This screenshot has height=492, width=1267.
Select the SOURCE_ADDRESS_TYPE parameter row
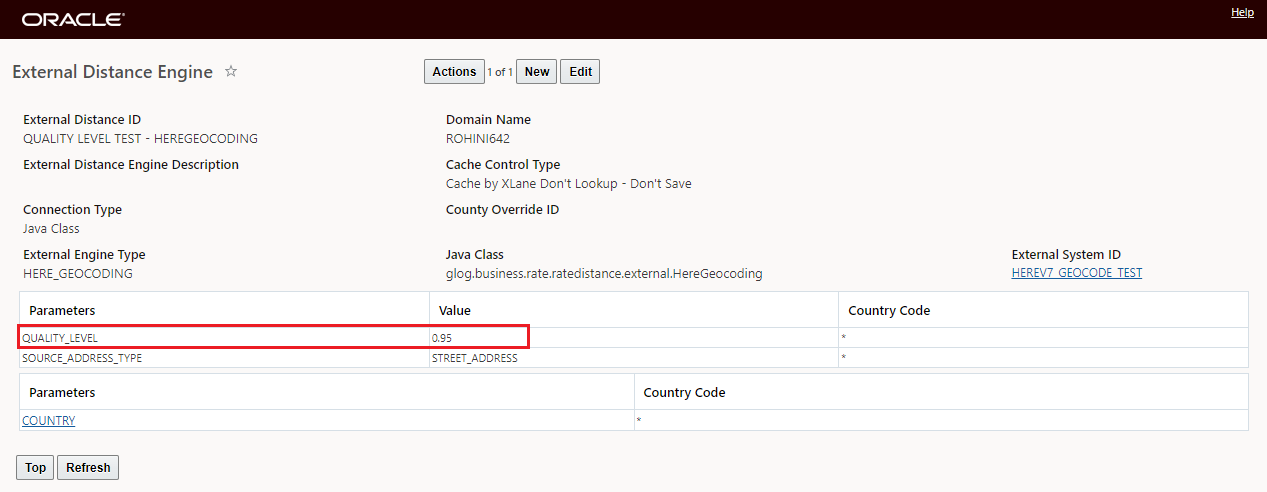82,358
